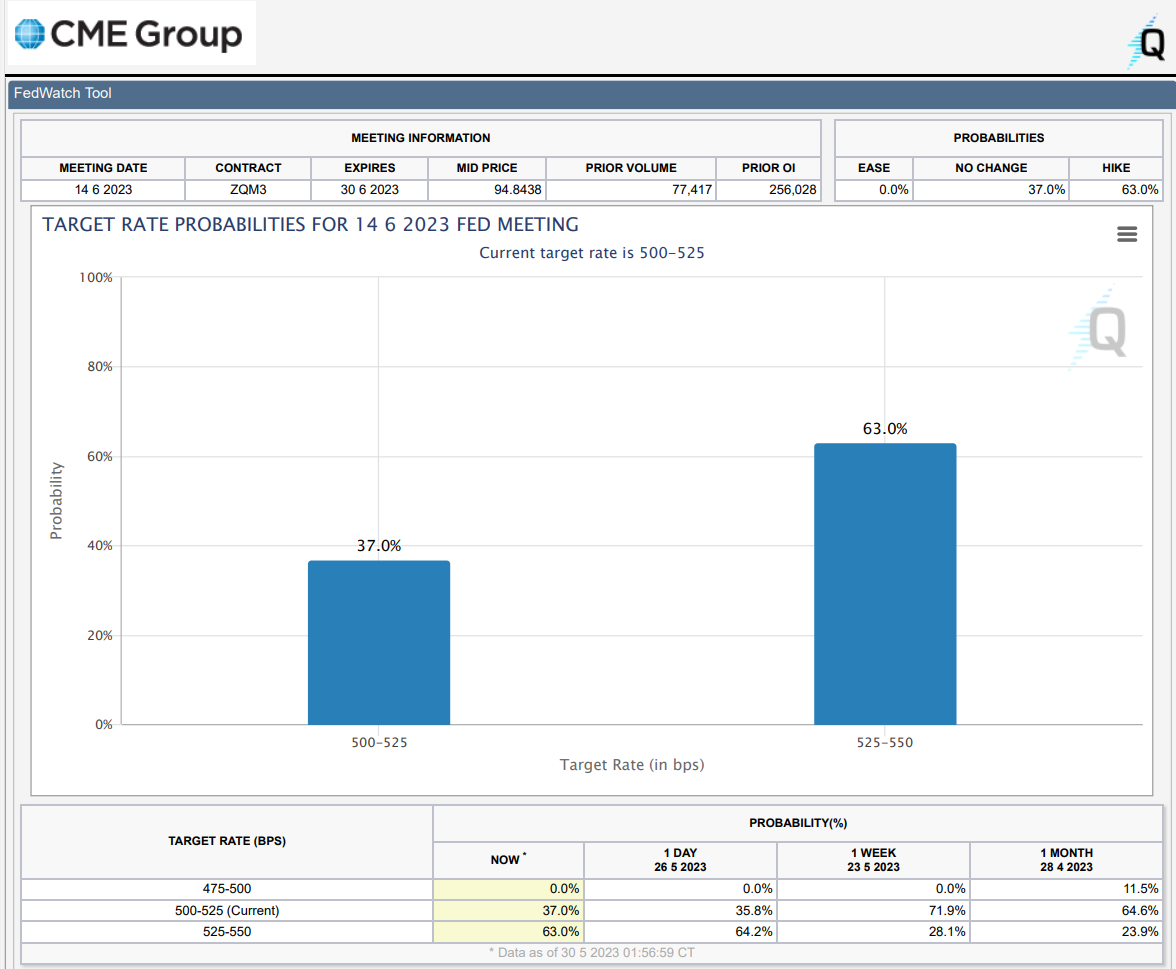Click the ZQM3 contract cell

pos(248,190)
